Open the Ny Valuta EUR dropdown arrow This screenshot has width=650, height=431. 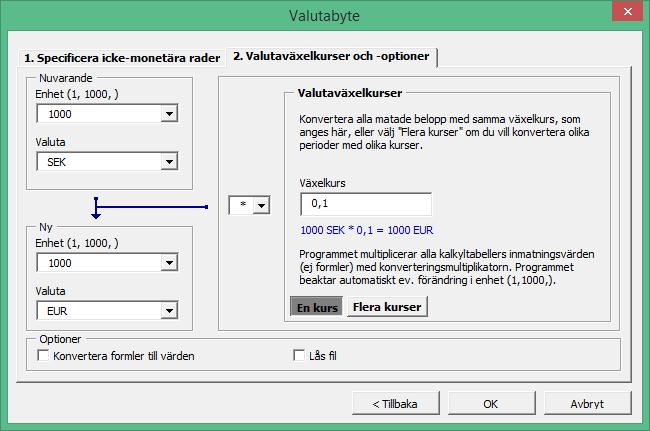[x=170, y=311]
